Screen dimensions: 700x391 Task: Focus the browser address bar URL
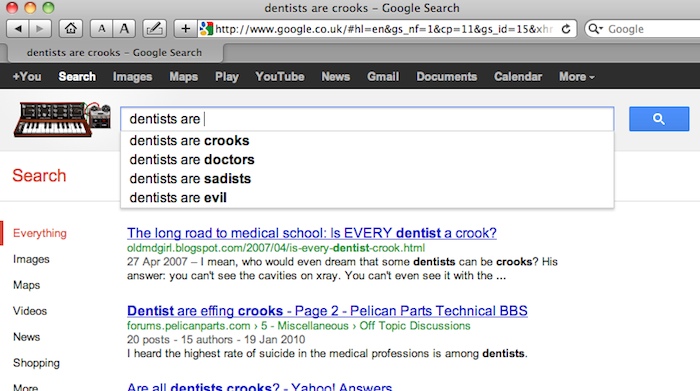point(384,29)
